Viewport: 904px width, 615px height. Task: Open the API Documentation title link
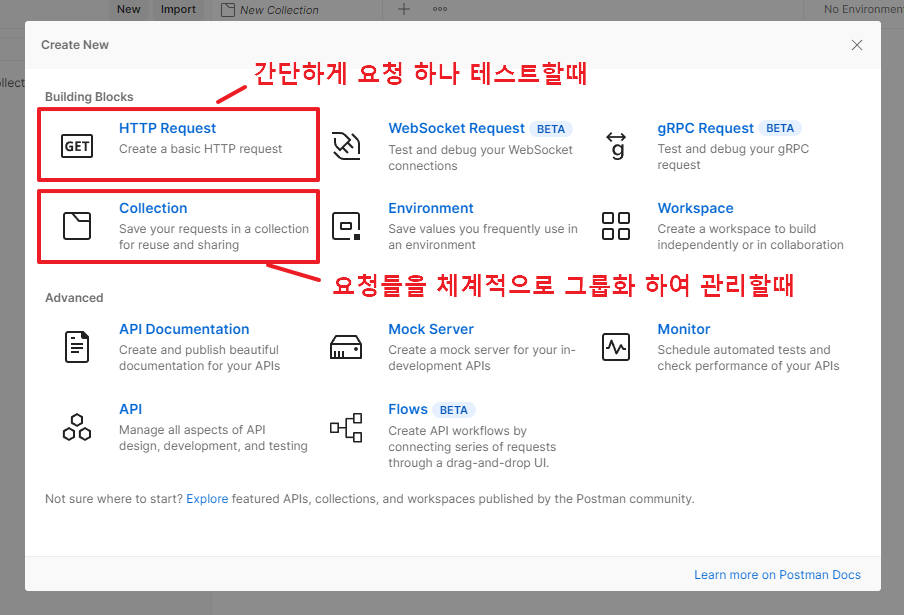[x=184, y=329]
